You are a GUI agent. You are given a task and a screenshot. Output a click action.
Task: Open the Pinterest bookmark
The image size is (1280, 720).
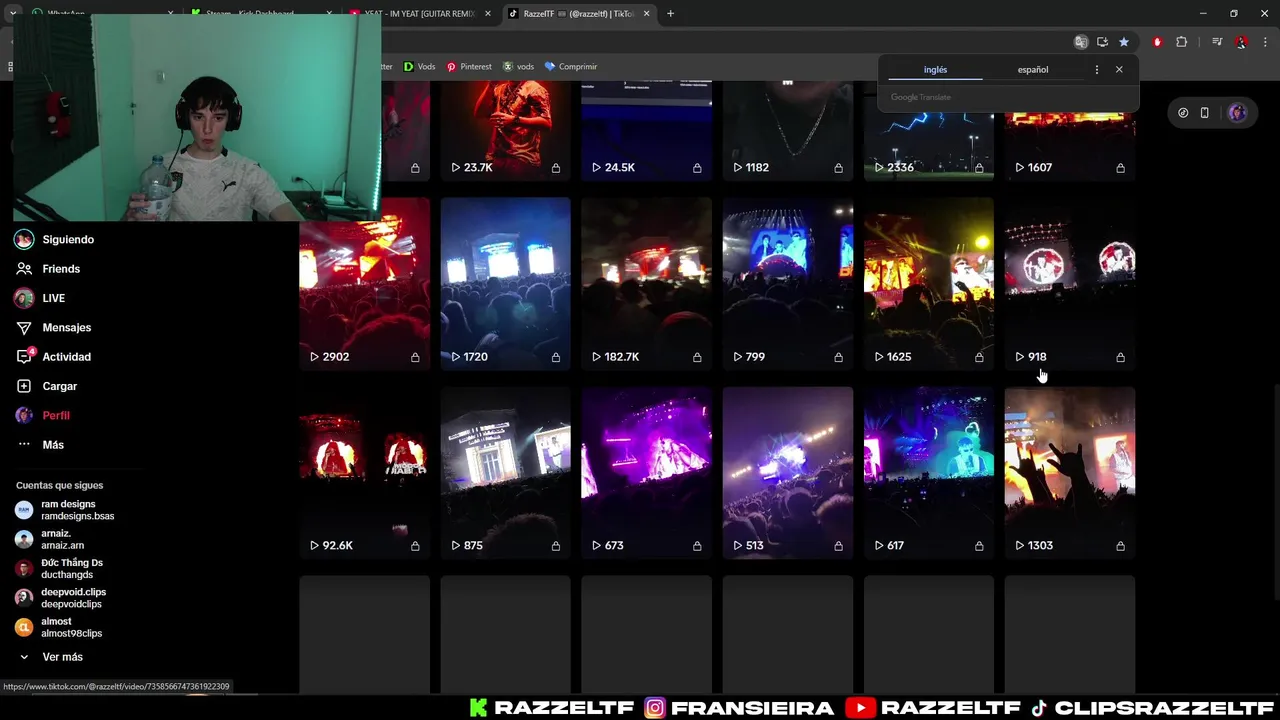(469, 67)
